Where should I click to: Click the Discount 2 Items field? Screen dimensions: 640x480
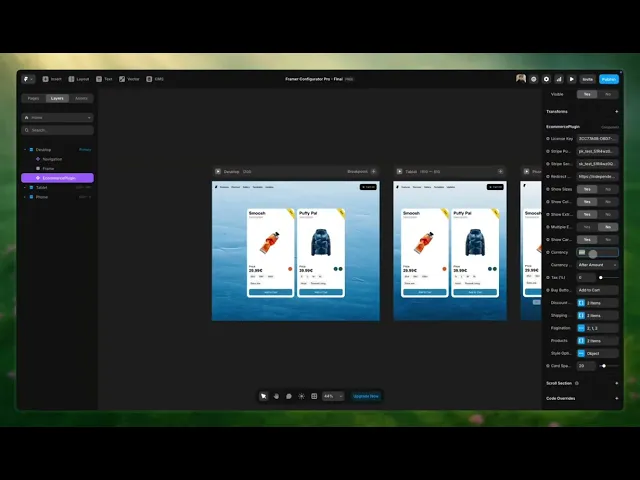click(598, 303)
